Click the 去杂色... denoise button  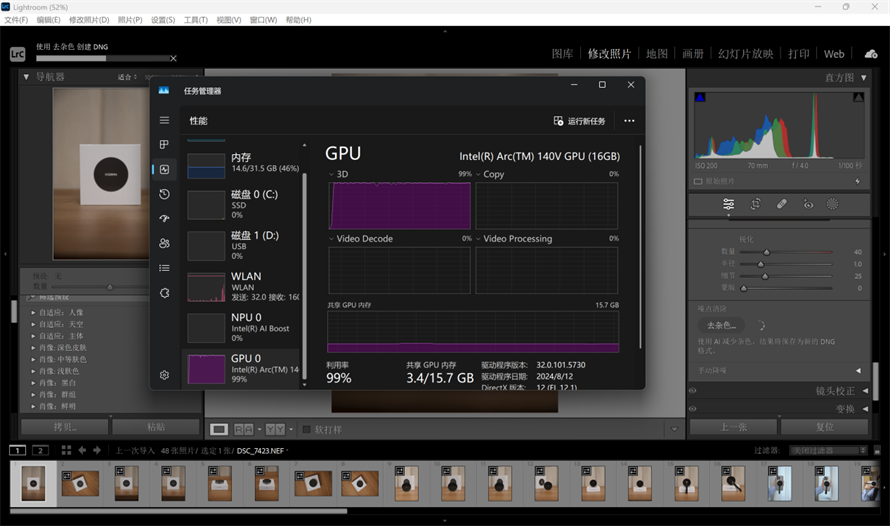coord(721,326)
